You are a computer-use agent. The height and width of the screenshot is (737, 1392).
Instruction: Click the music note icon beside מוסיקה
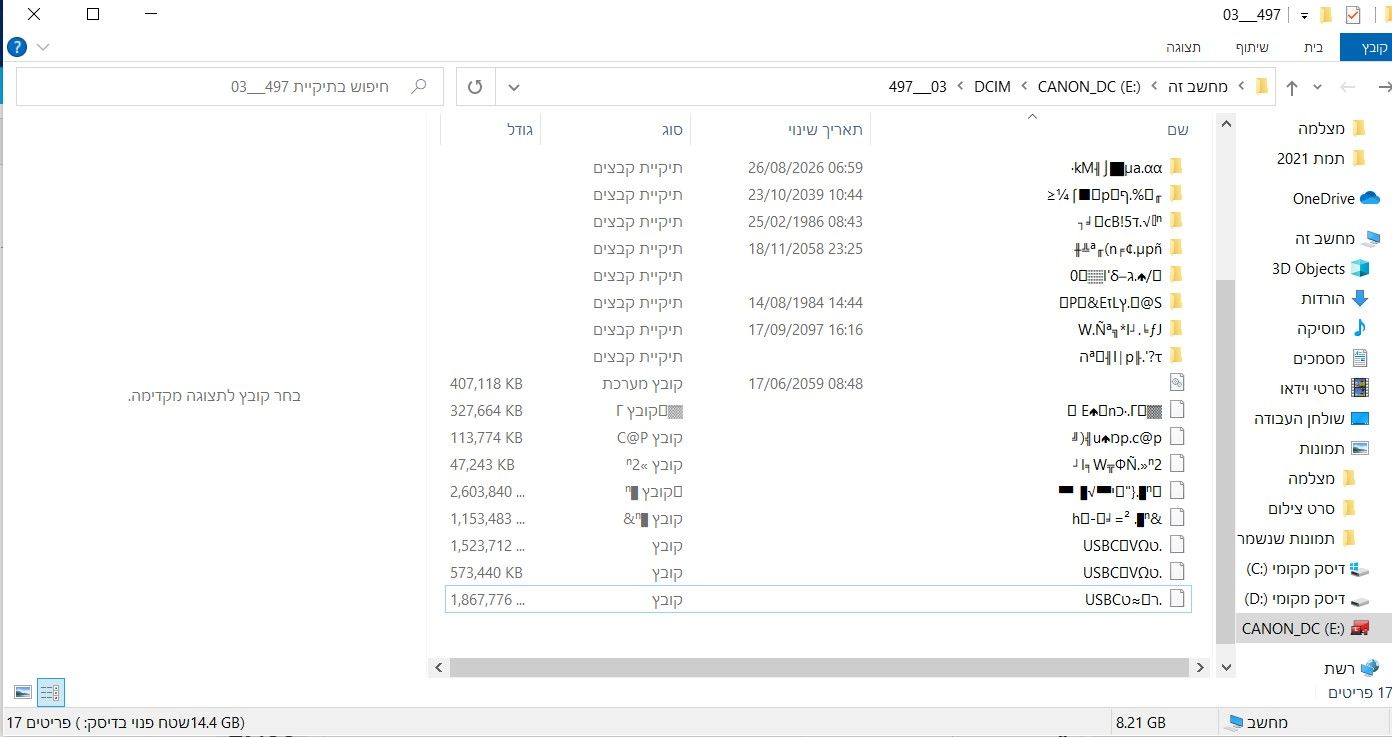pyautogui.click(x=1359, y=328)
